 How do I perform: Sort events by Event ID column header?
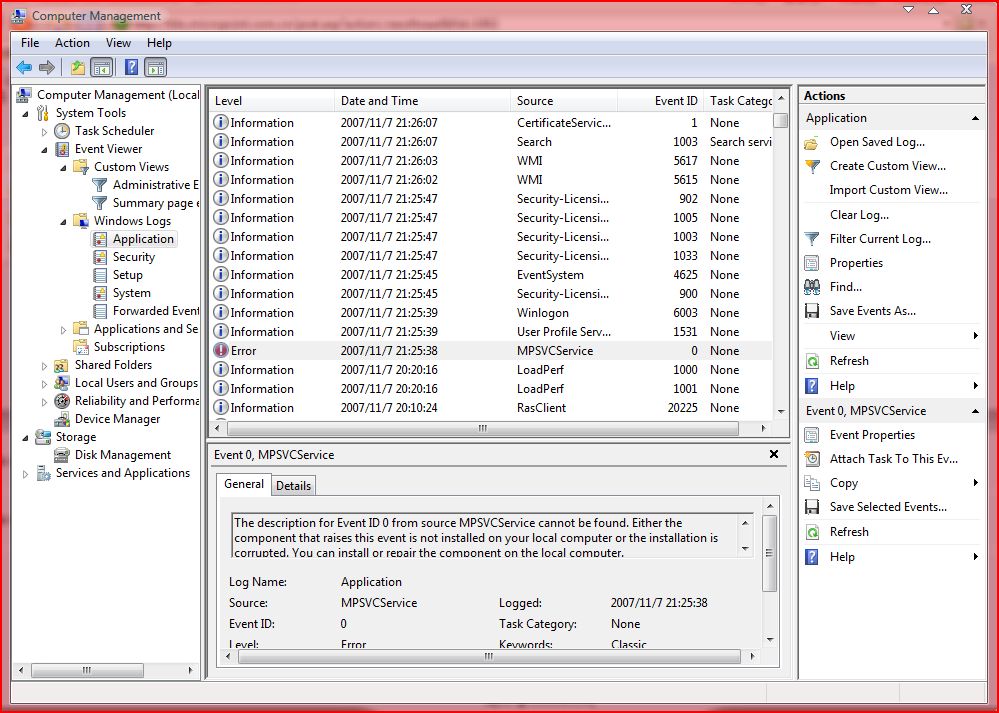[x=659, y=101]
